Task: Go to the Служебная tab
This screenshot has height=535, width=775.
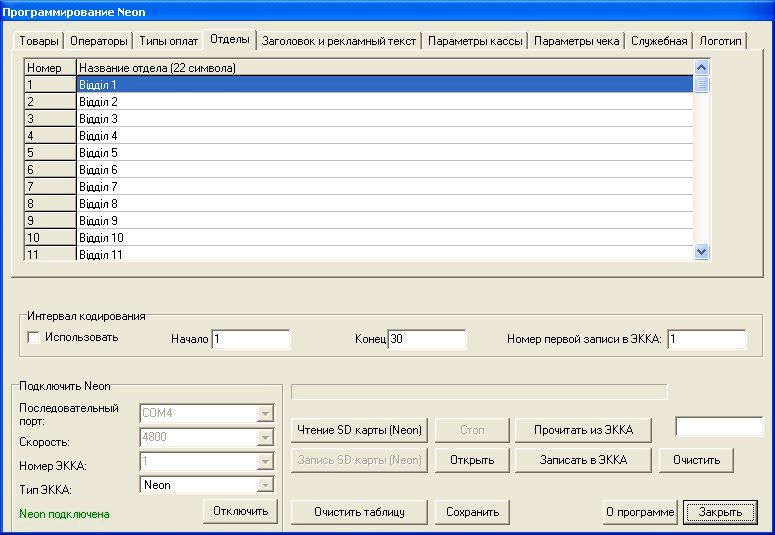Action: click(x=659, y=41)
